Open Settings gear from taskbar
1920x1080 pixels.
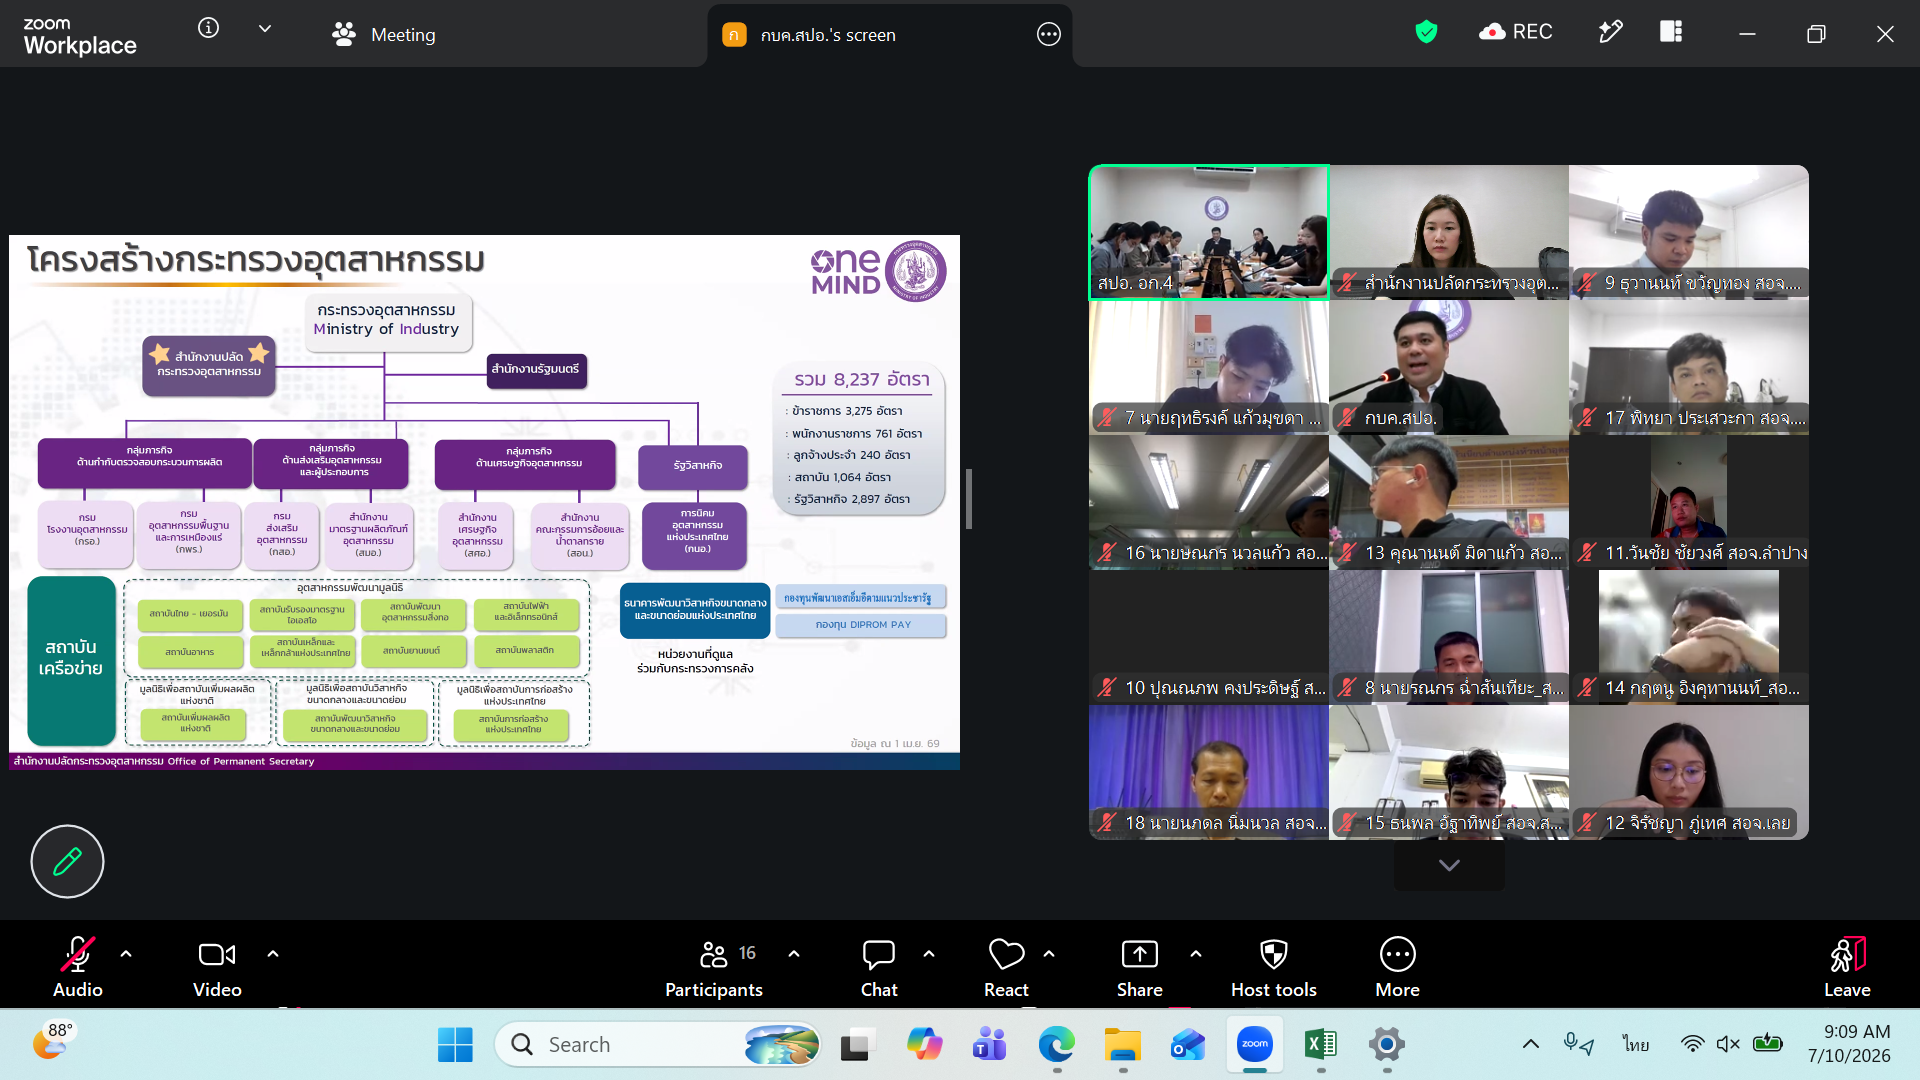[x=1386, y=1045]
